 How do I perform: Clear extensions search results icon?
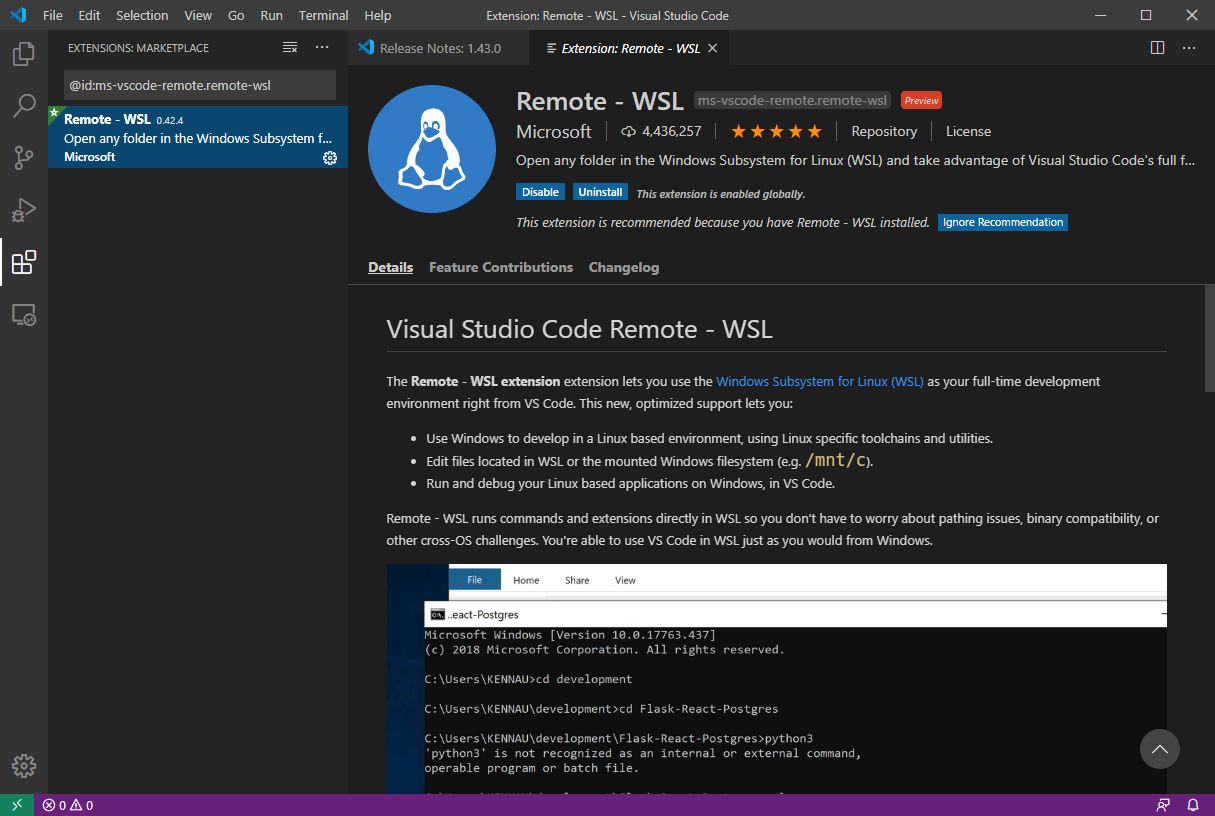(x=290, y=47)
